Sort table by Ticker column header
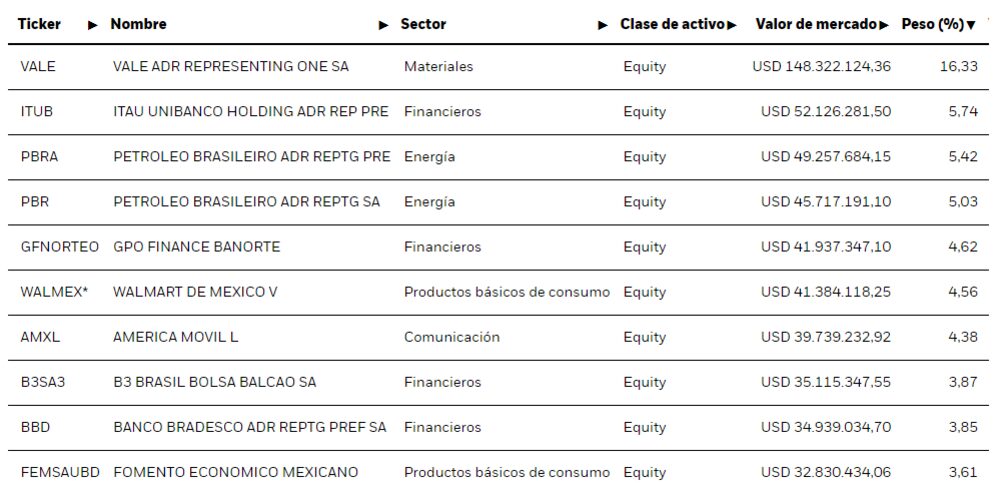The image size is (1000, 483). click(39, 24)
